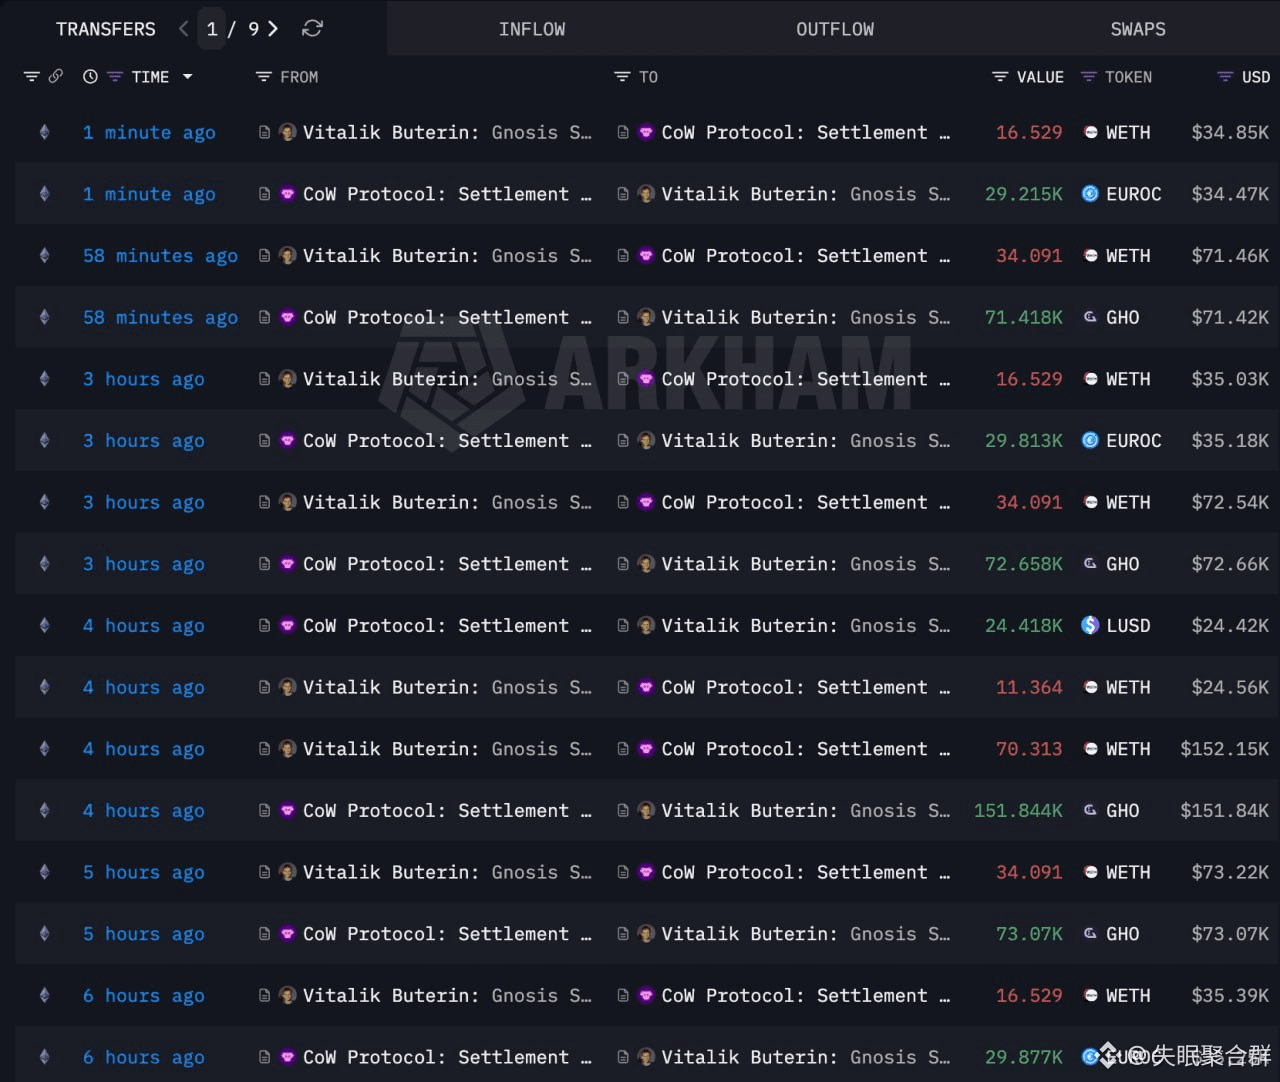
Task: Click the VALUE column header label
Action: (x=1040, y=77)
